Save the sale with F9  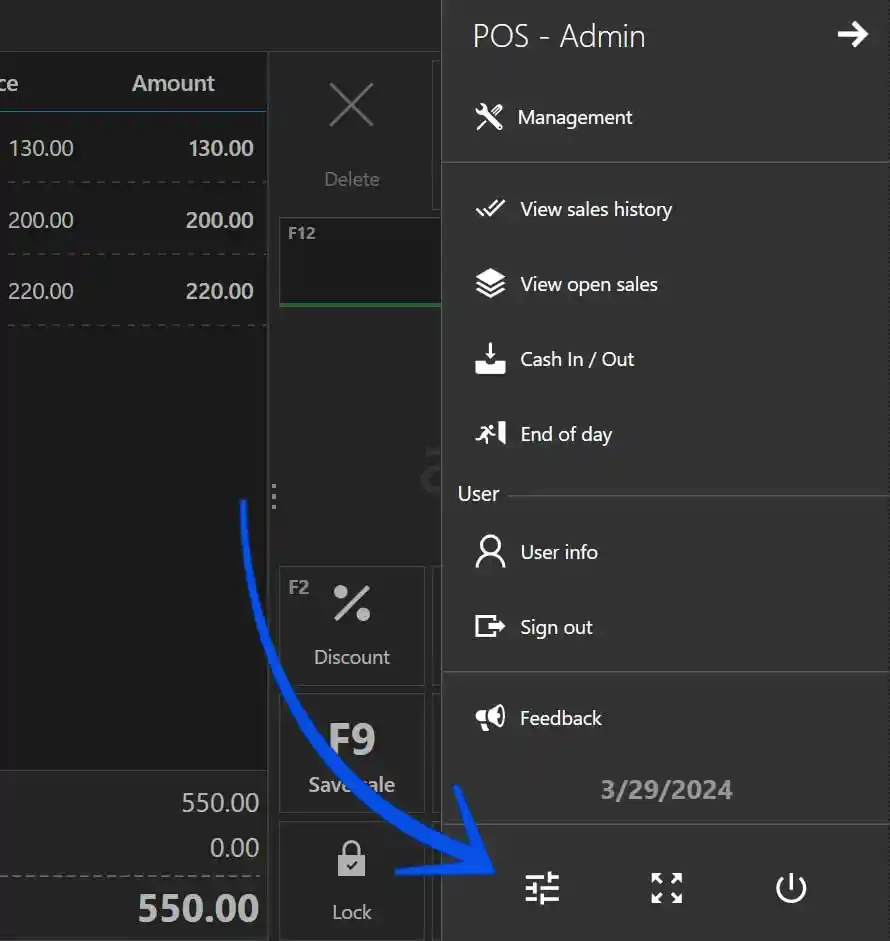point(352,753)
